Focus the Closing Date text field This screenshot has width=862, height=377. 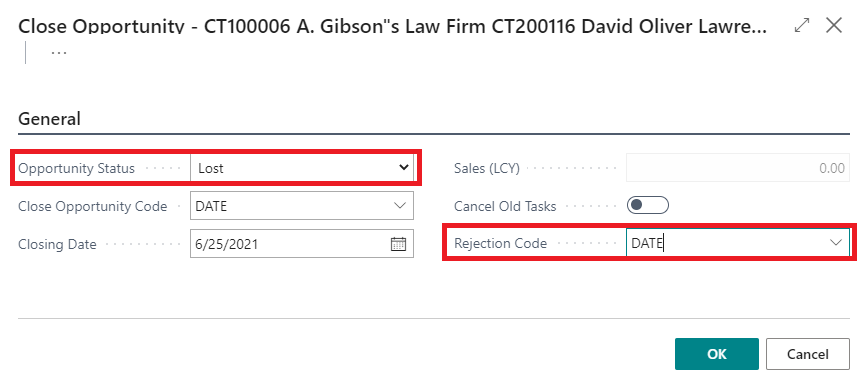(290, 244)
